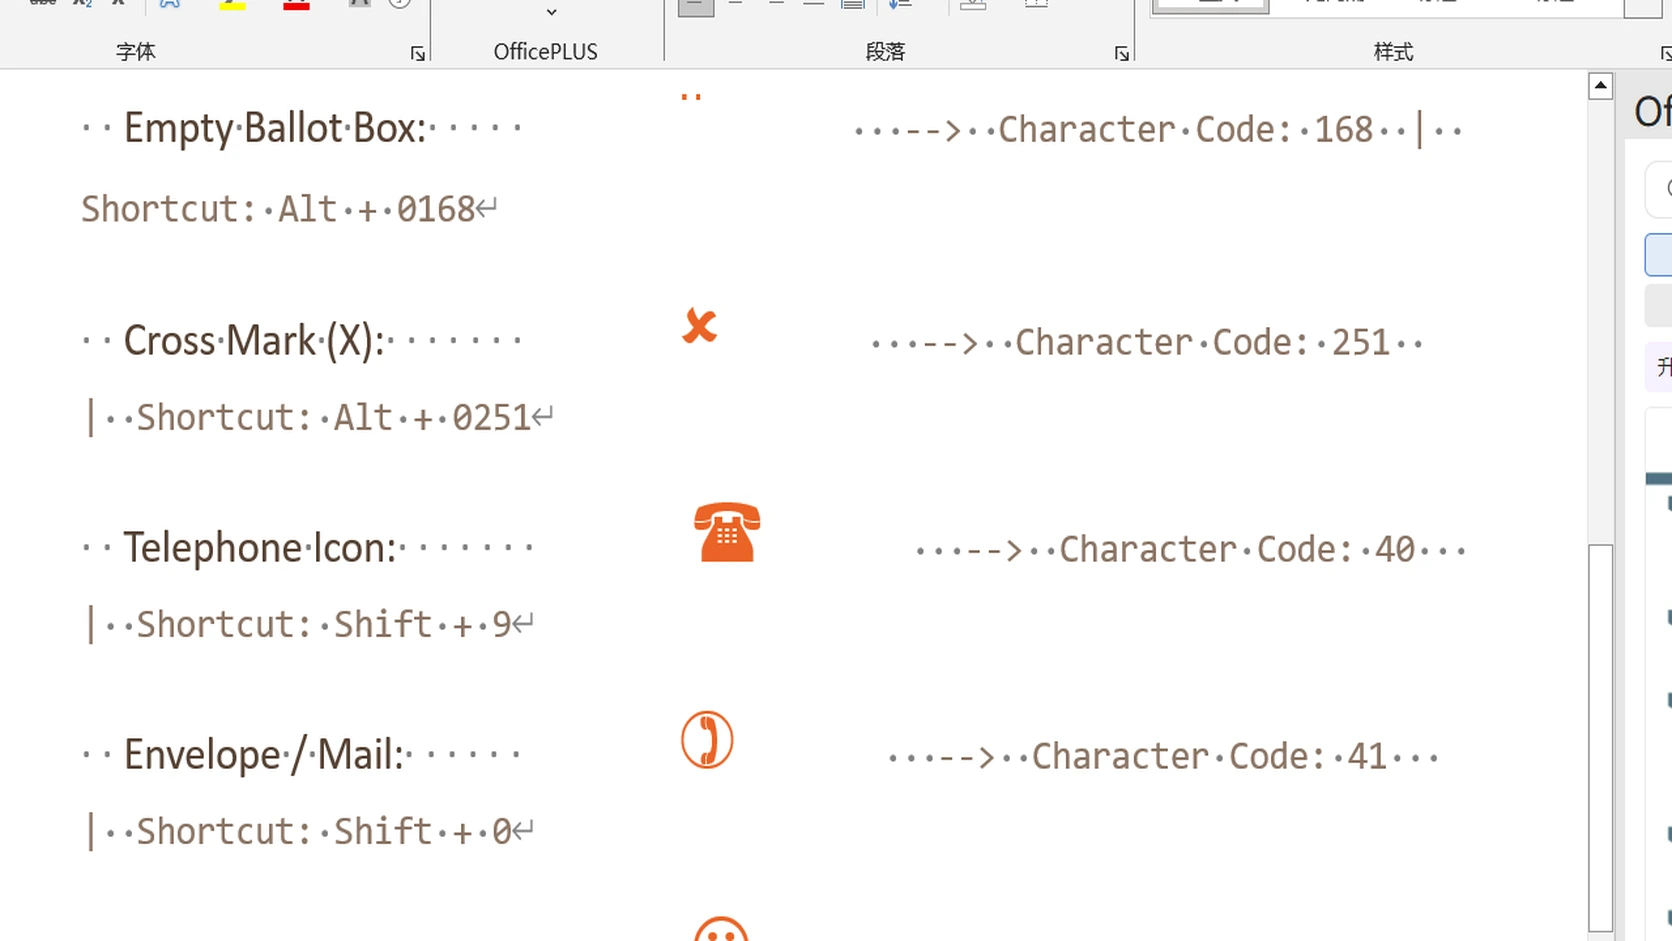Place cursor in 'Empty Ballot Box:' text
Viewport: 1672px width, 941px height.
(x=275, y=129)
